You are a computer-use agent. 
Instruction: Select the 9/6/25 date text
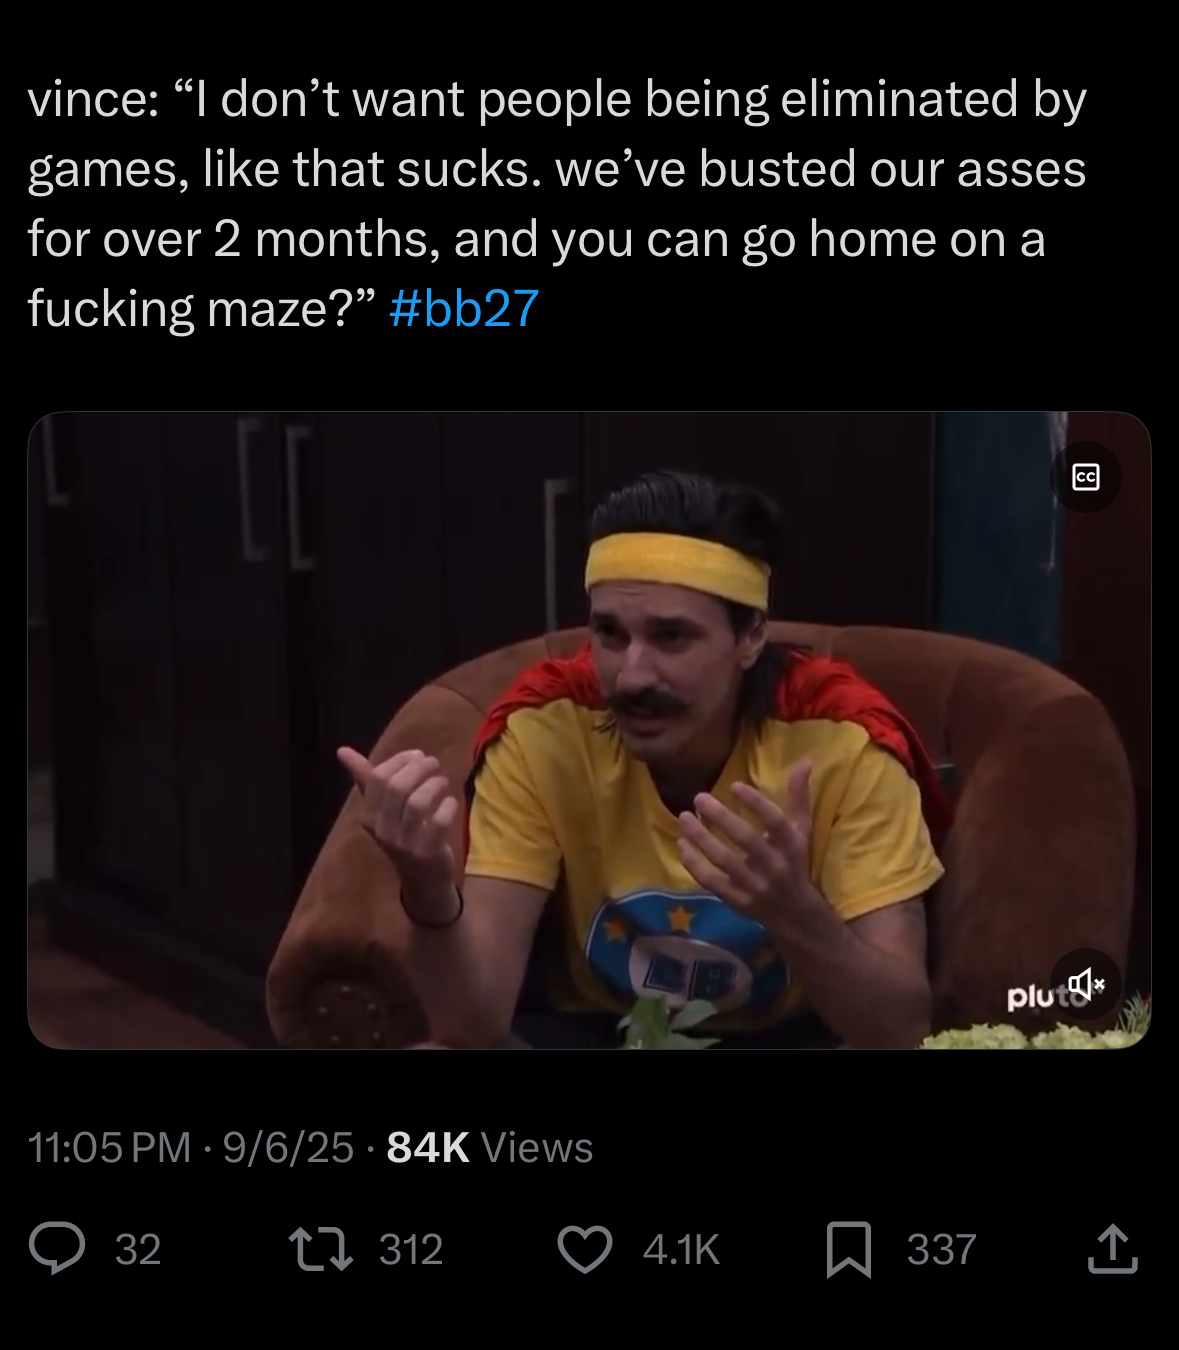288,1147
